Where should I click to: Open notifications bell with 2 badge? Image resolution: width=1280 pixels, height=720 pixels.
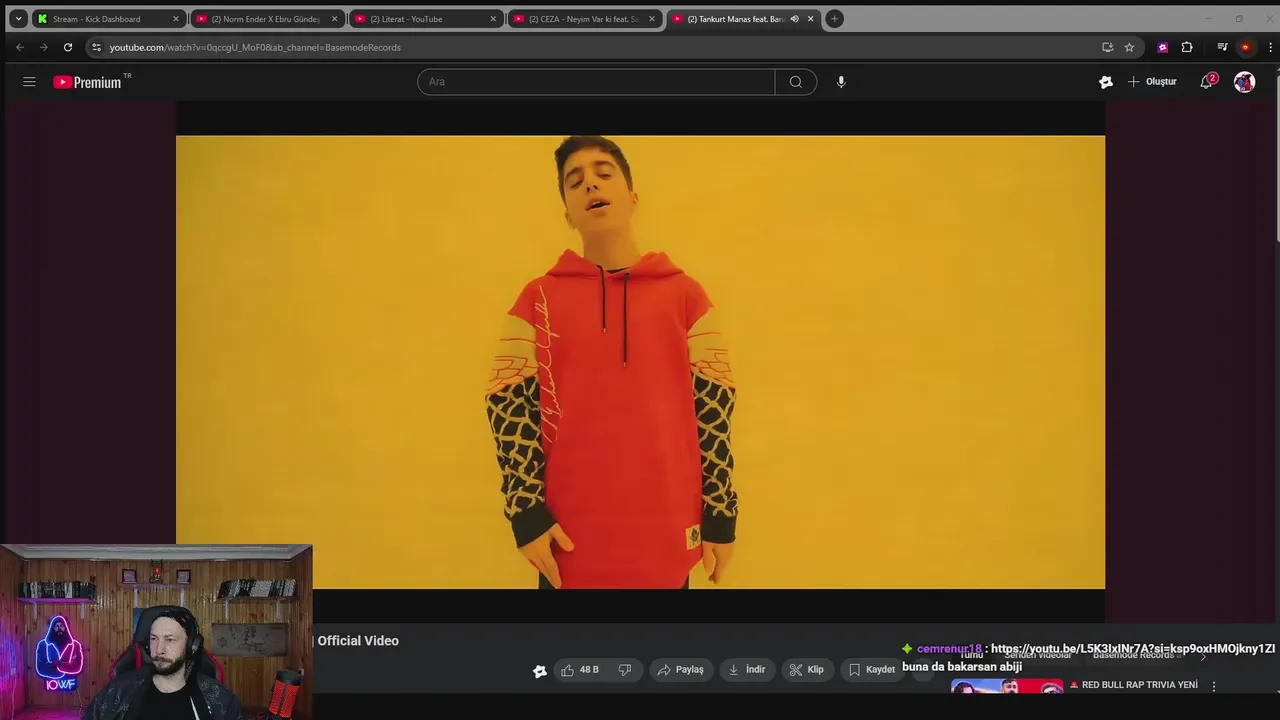coord(1207,81)
